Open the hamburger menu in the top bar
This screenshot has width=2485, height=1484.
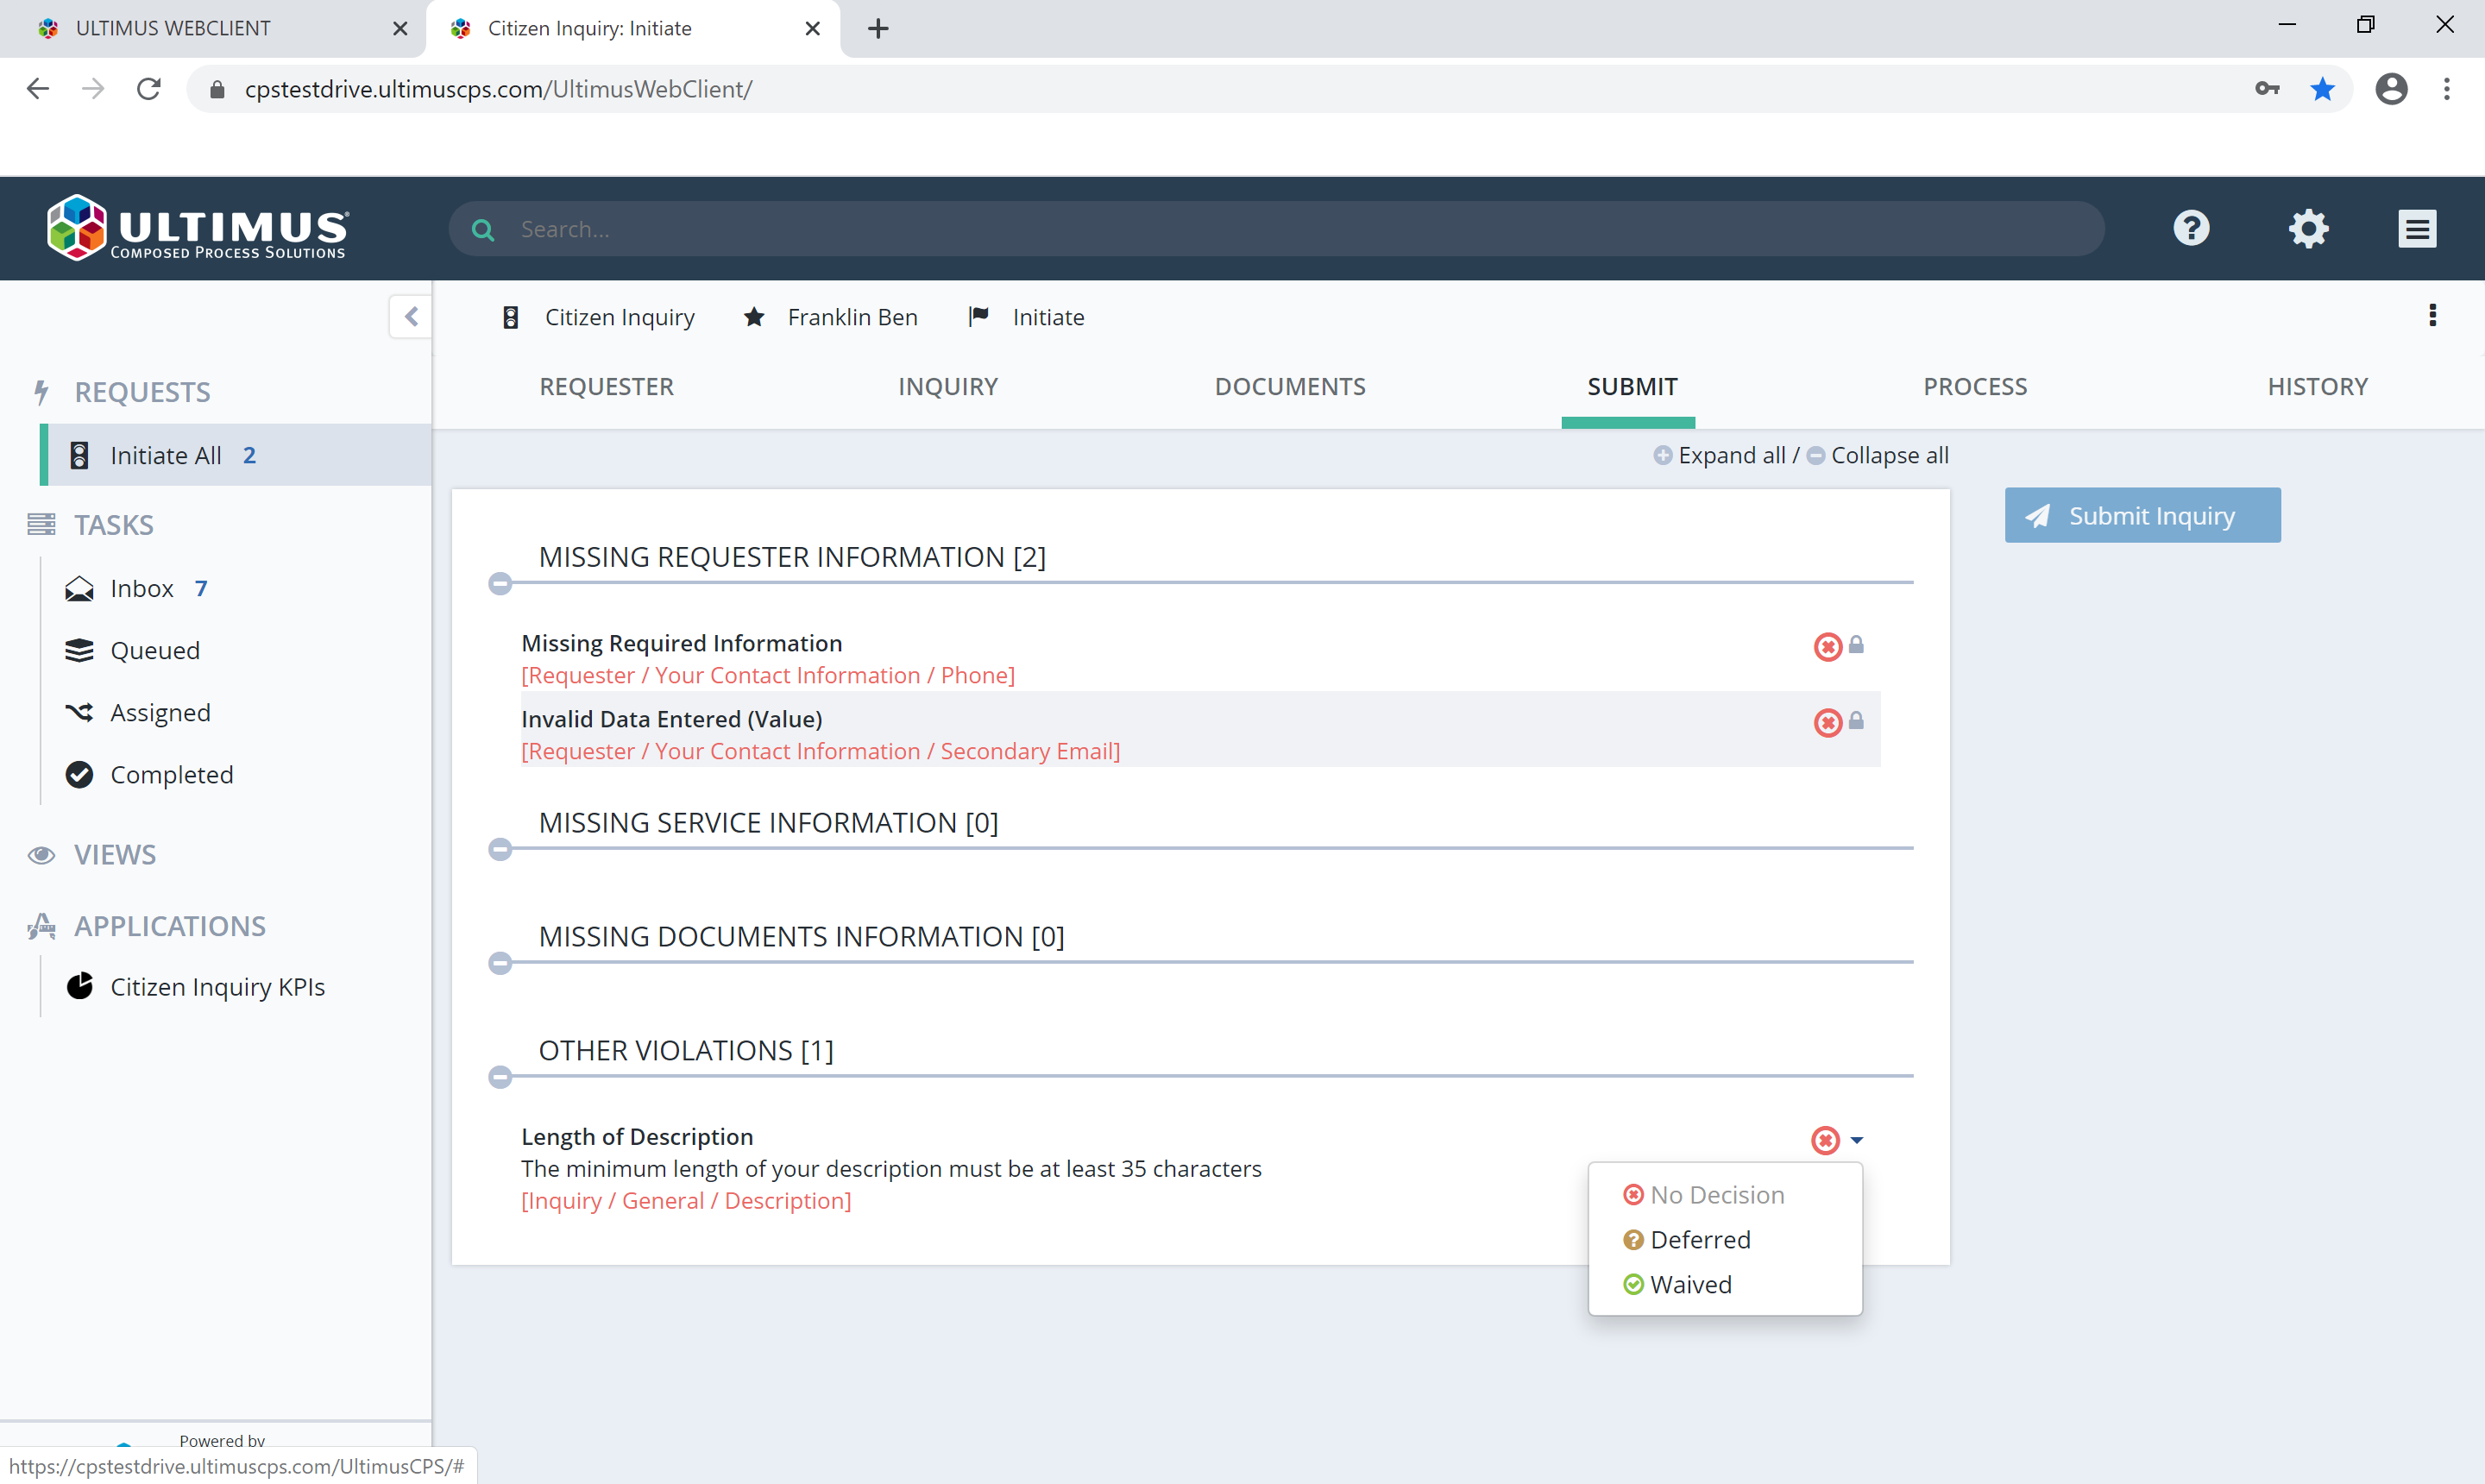[x=2417, y=228]
